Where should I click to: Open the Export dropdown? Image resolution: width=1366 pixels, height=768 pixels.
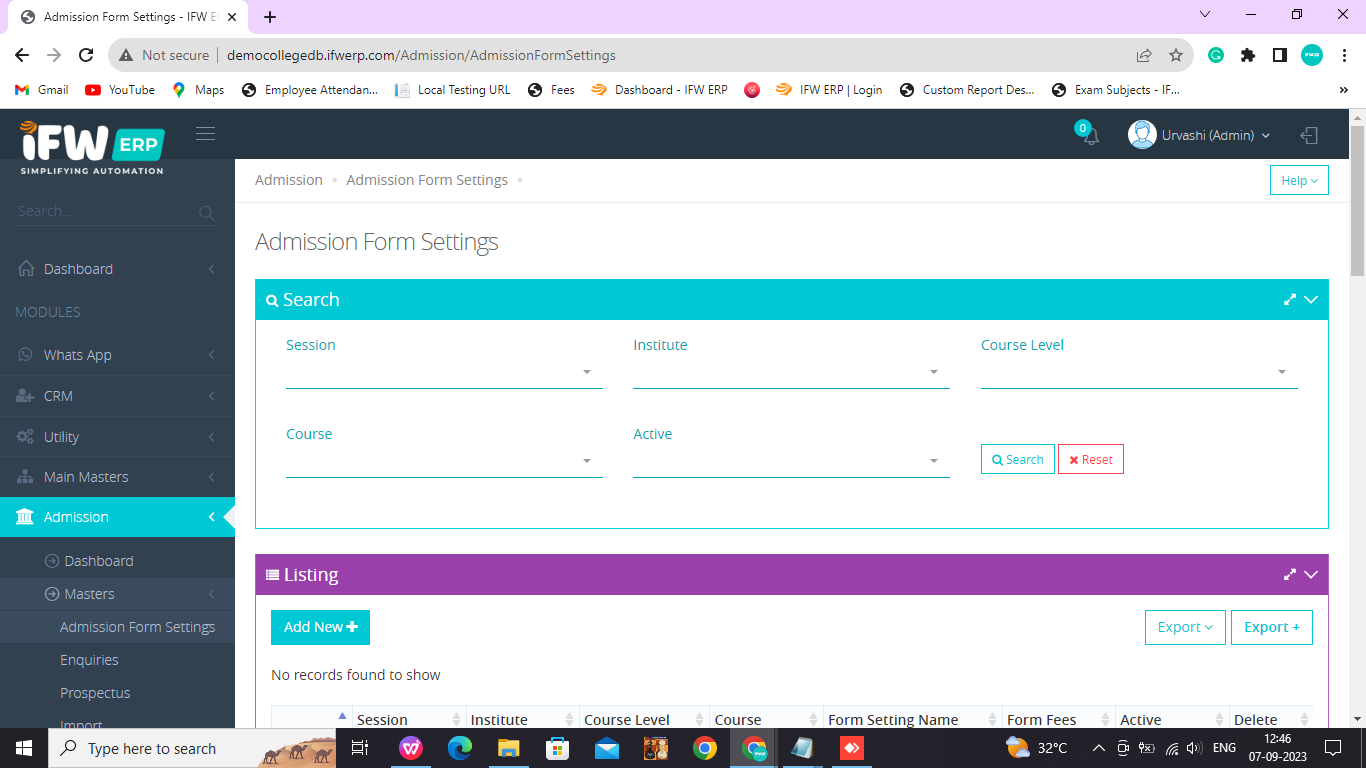pyautogui.click(x=1185, y=627)
